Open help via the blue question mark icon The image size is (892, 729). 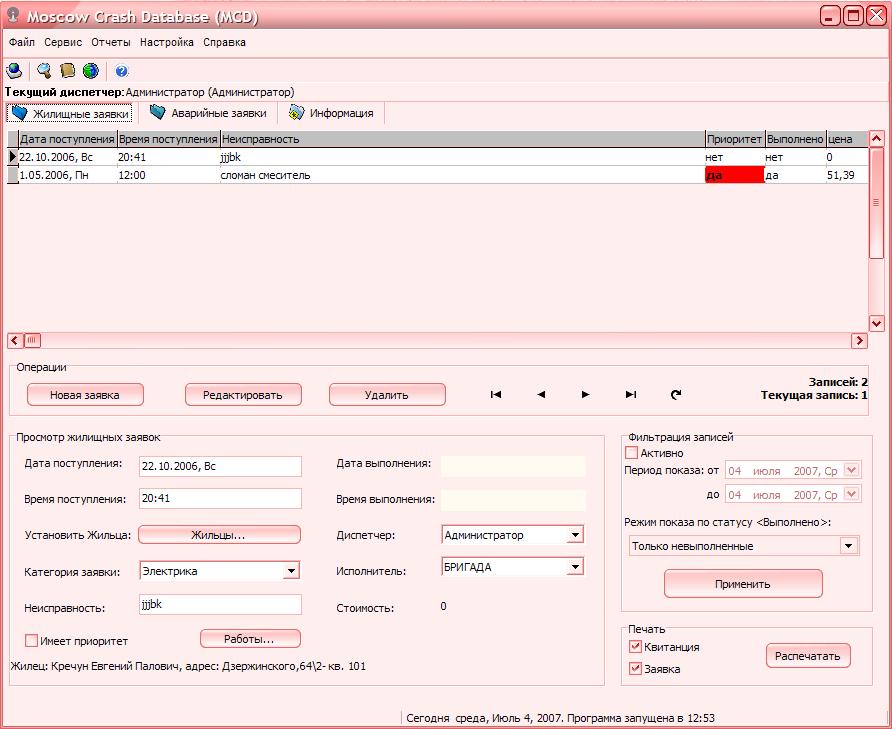(x=122, y=71)
